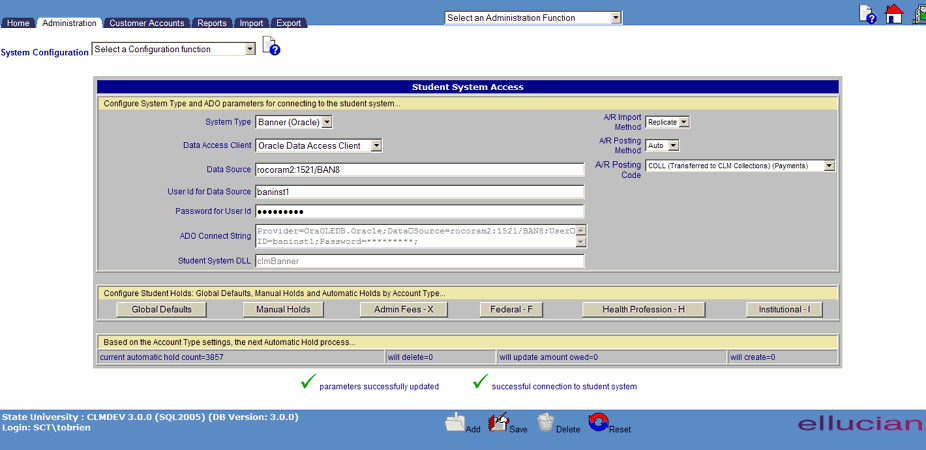Open System Configuration help icon
This screenshot has width=926, height=450.
270,46
